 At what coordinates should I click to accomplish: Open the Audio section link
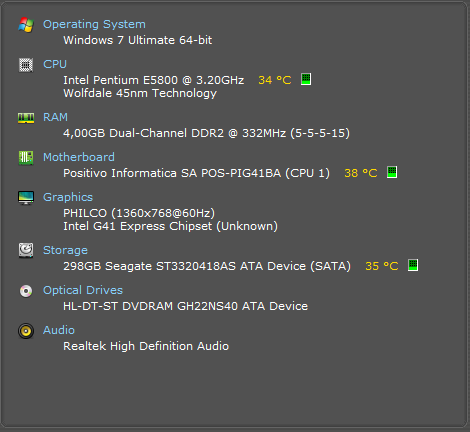[x=59, y=330]
